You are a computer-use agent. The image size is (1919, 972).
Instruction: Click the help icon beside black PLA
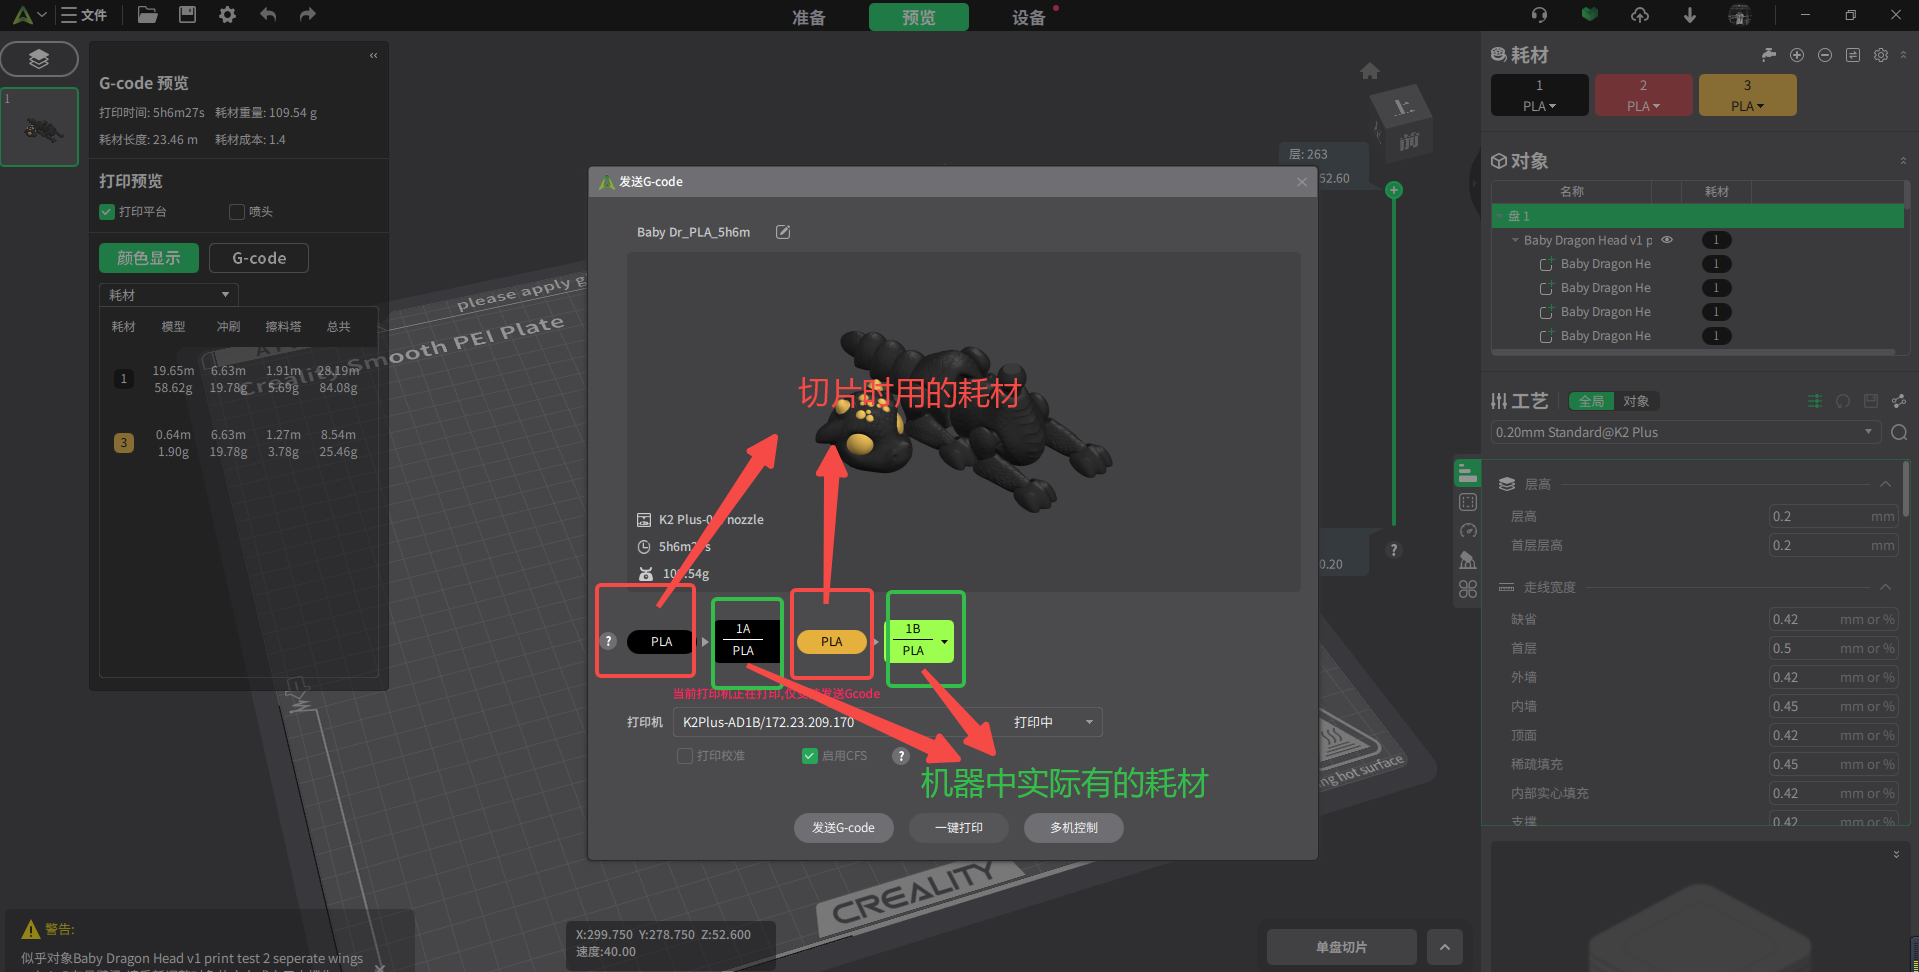coord(608,641)
